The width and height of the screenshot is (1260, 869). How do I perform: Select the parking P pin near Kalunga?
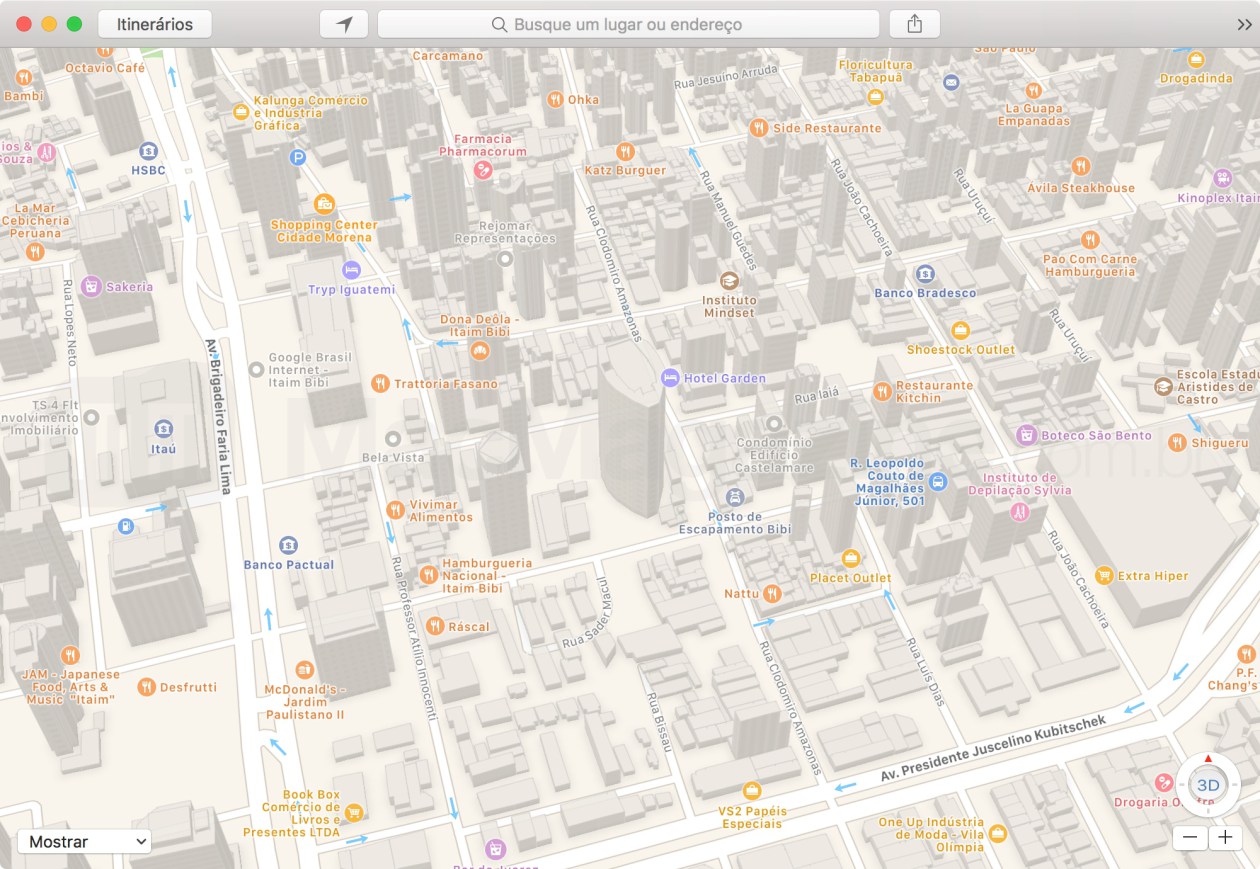coord(297,157)
